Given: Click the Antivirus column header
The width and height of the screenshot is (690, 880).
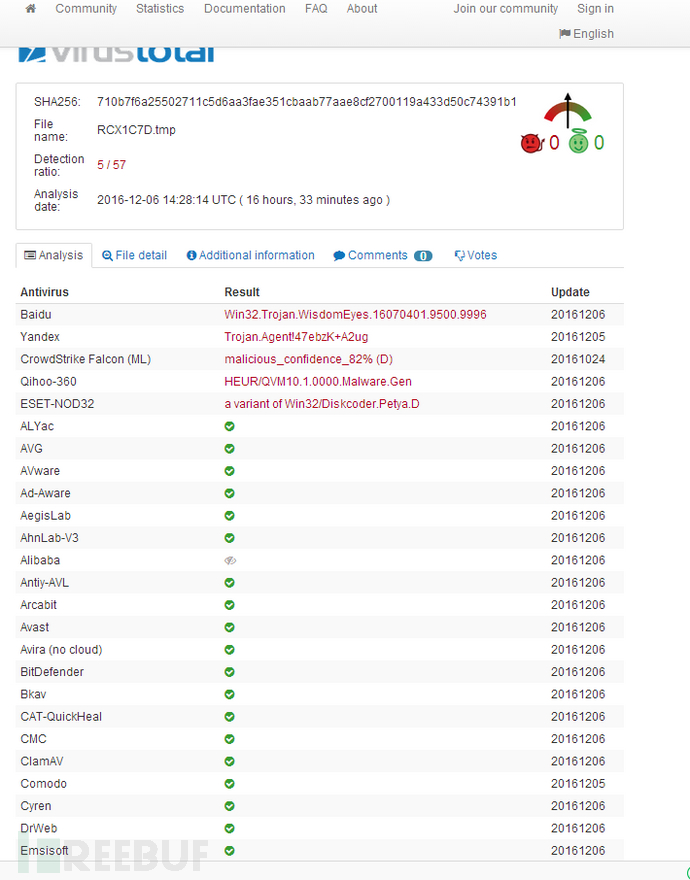Looking at the screenshot, I should 44,292.
